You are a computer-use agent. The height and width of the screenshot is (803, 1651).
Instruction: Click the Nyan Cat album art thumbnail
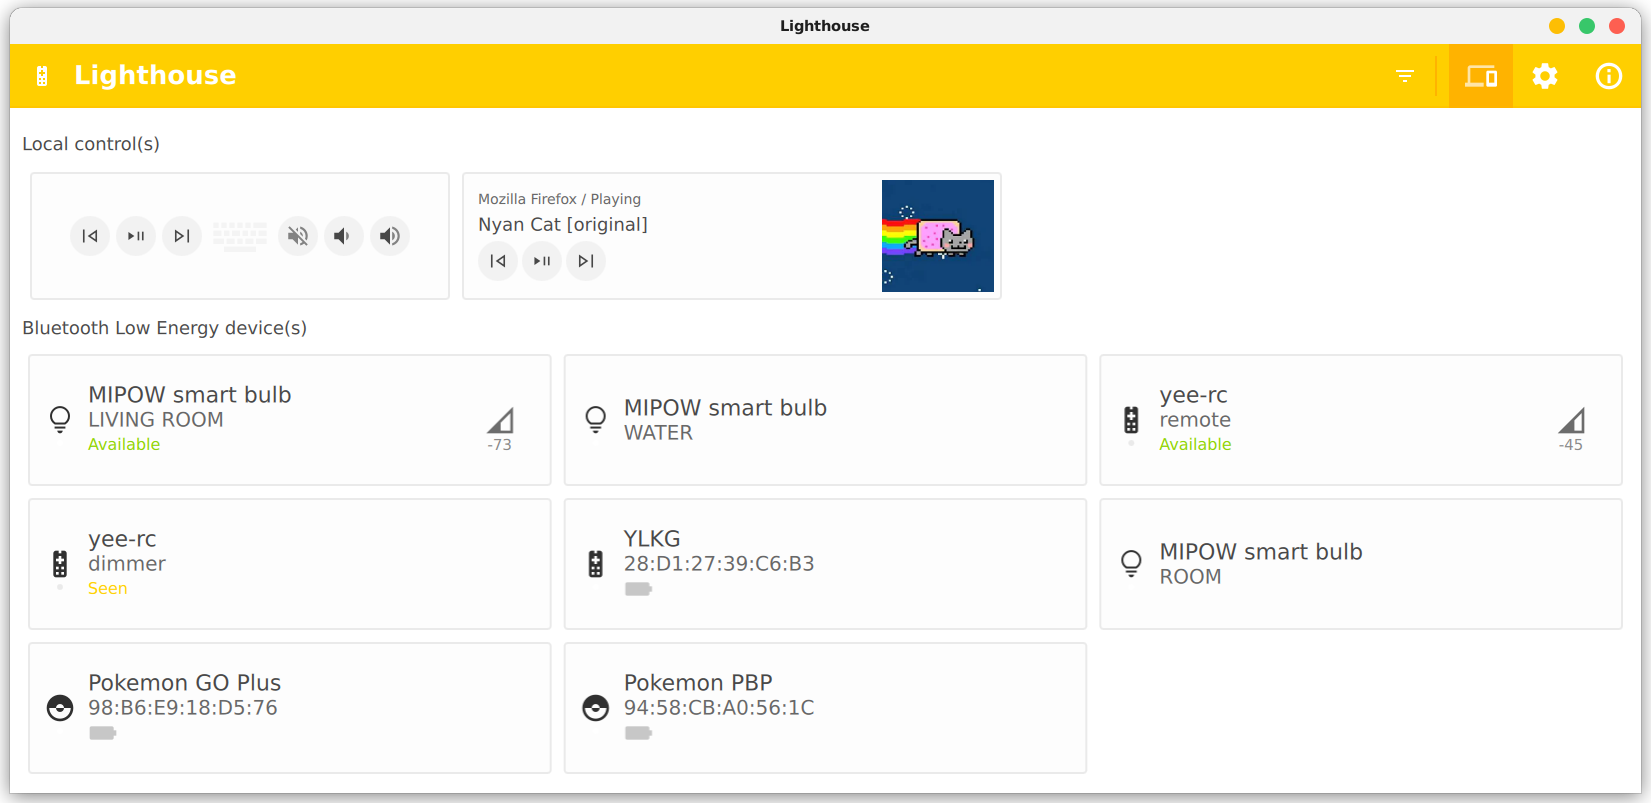pyautogui.click(x=938, y=236)
